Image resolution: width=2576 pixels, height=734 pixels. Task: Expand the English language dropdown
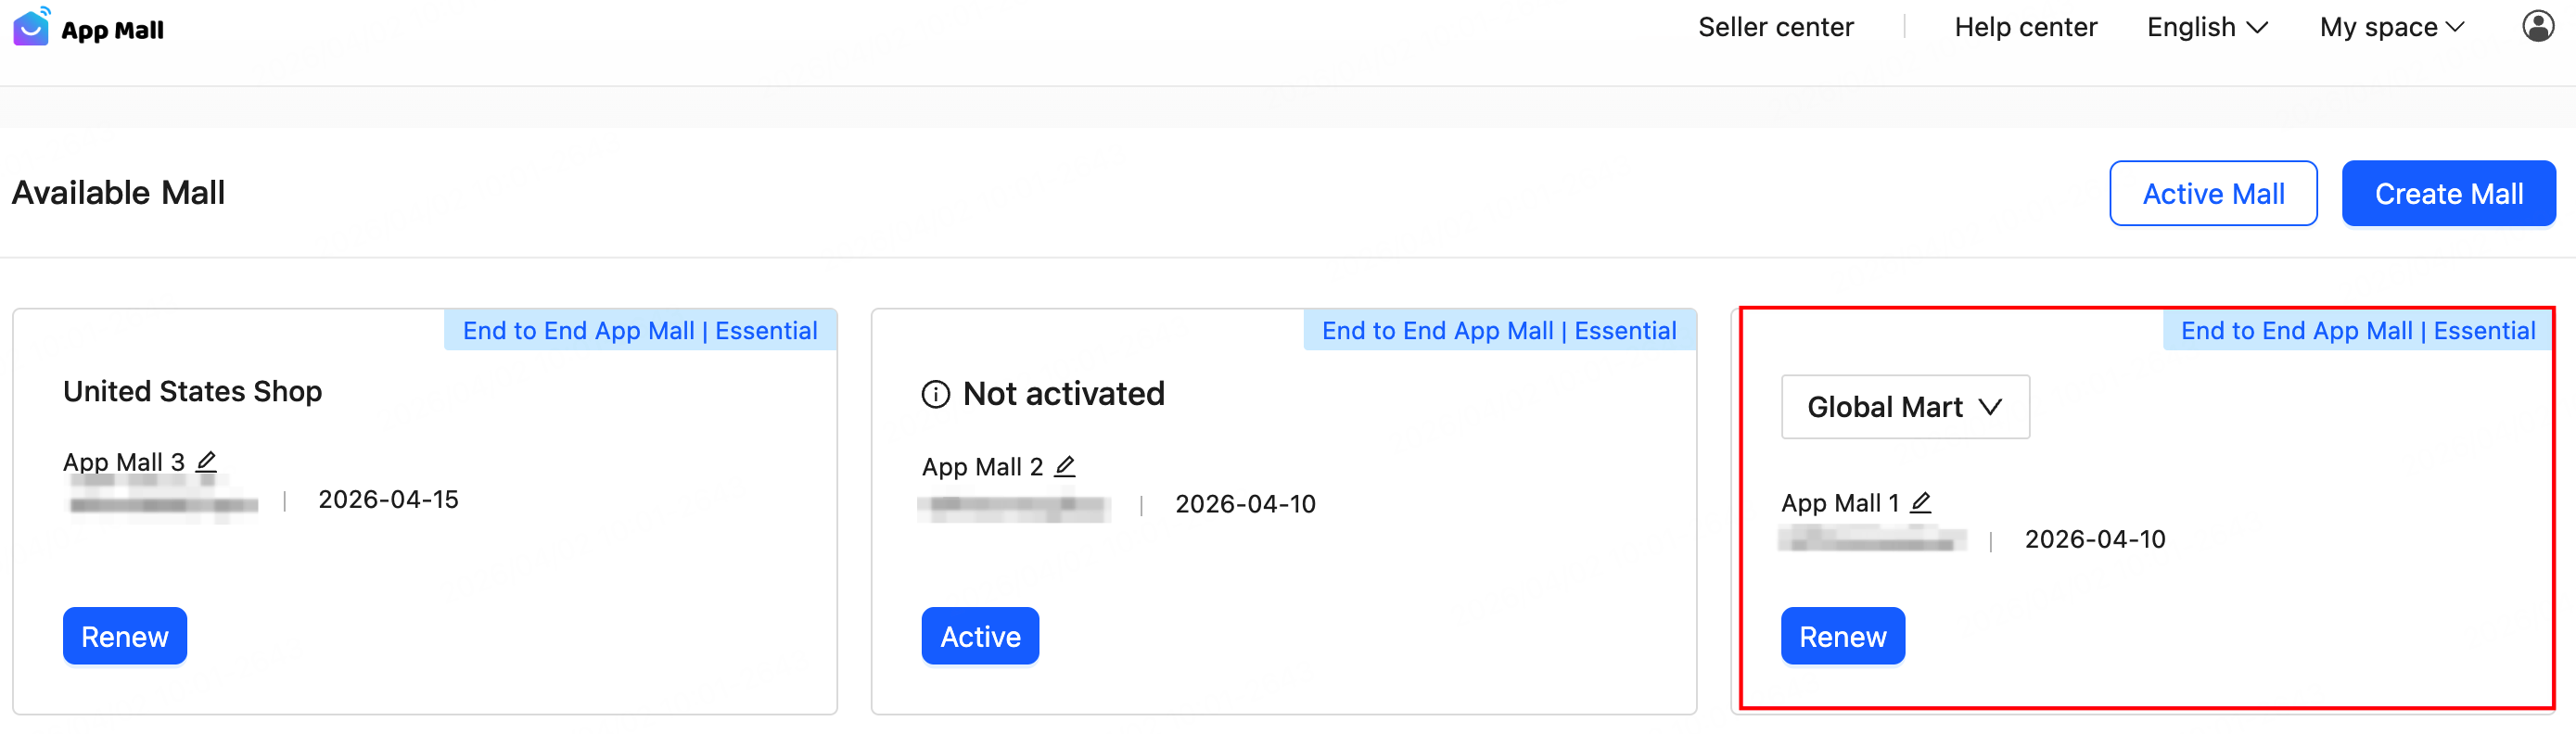(2206, 28)
